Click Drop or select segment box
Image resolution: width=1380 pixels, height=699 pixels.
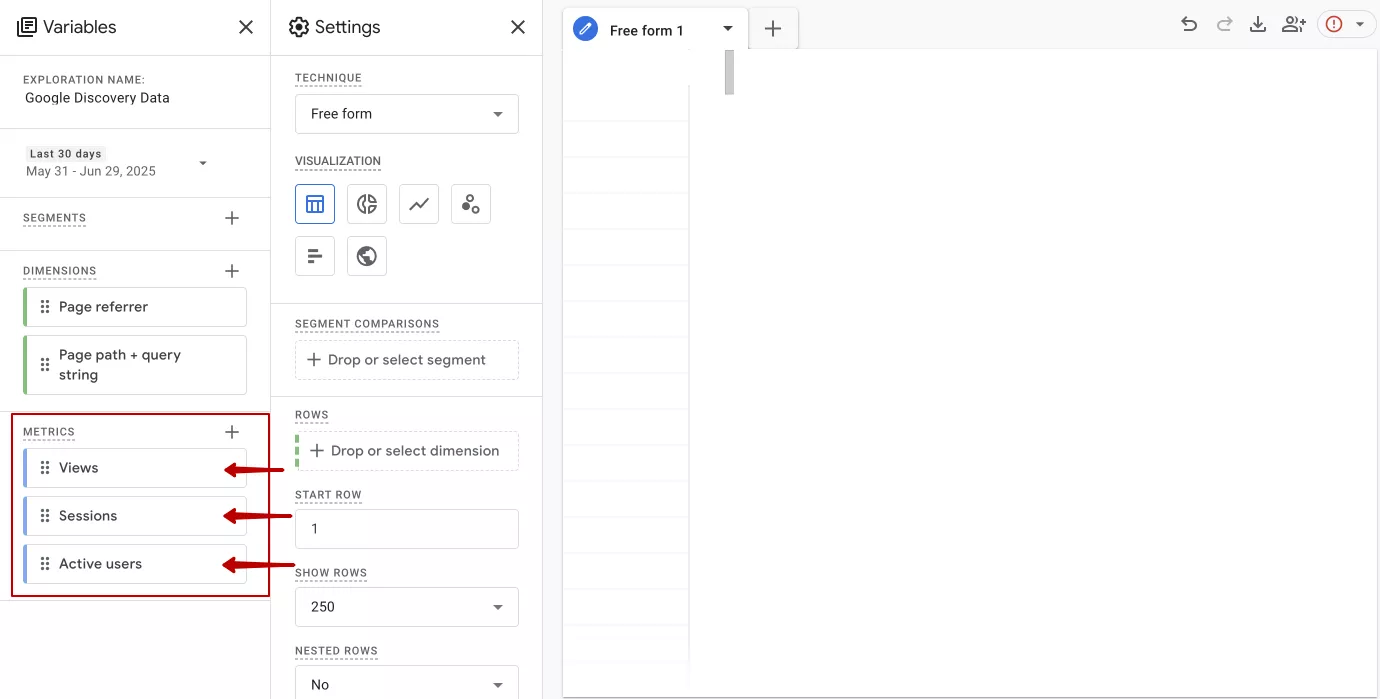point(406,360)
